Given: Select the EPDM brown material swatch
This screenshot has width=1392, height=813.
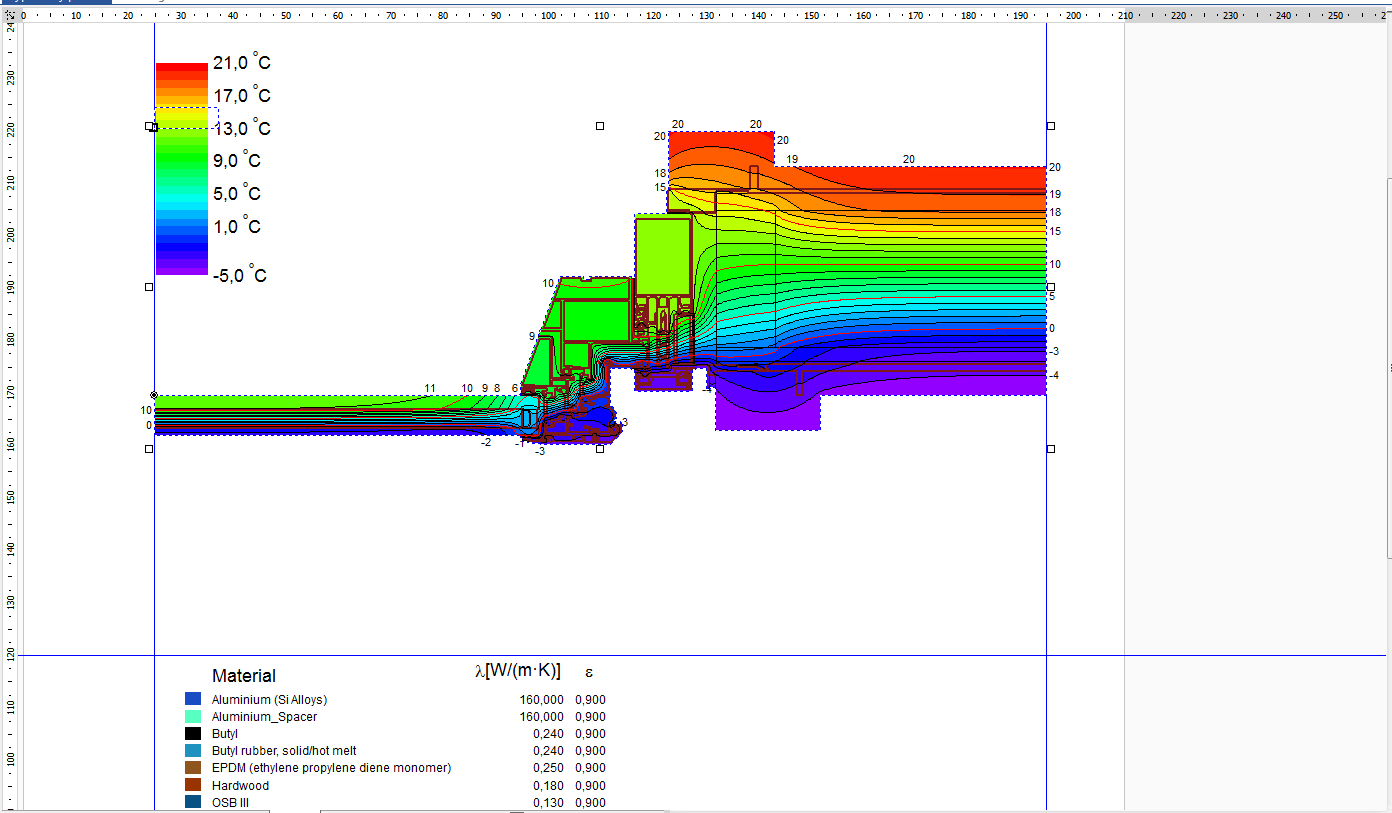Looking at the screenshot, I should (193, 767).
